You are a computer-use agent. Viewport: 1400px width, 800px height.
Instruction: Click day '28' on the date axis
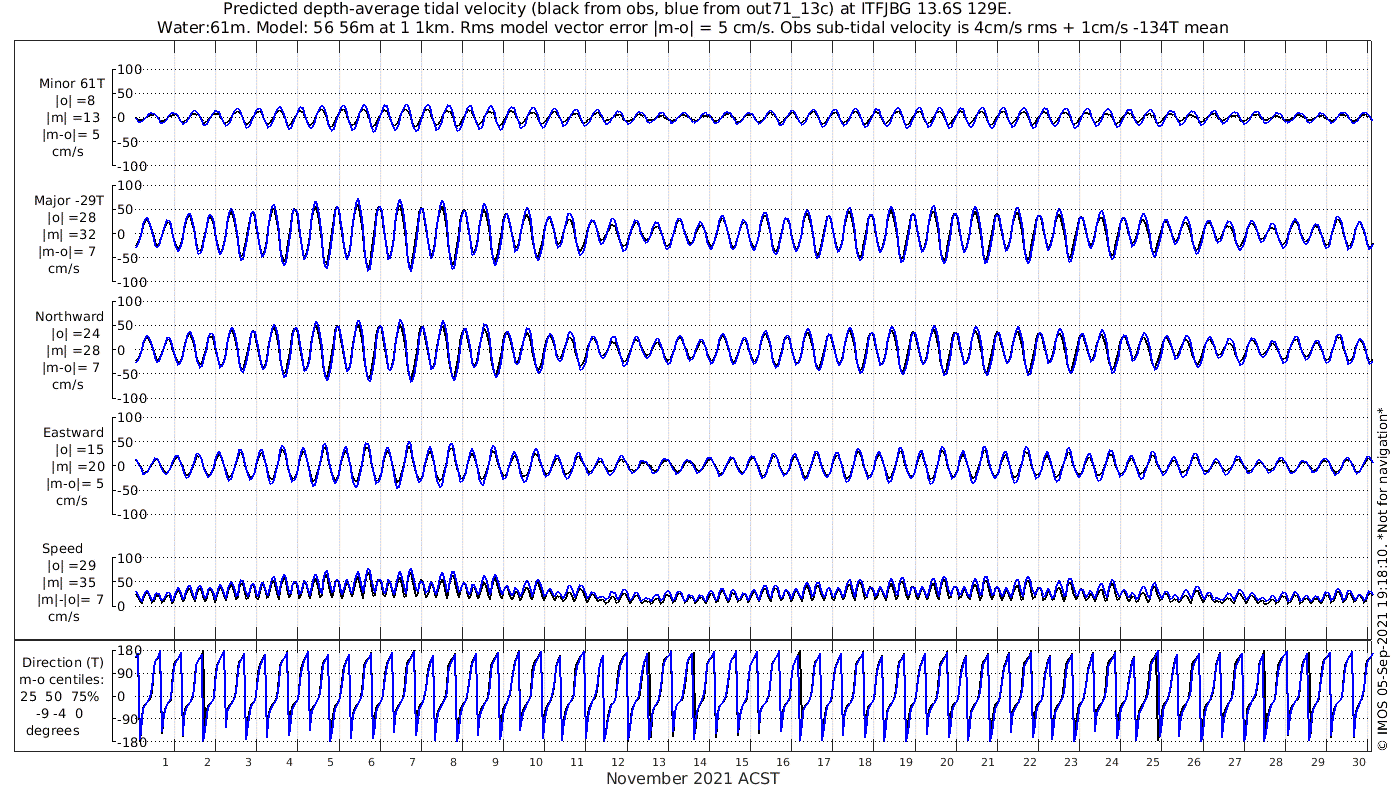click(1277, 762)
